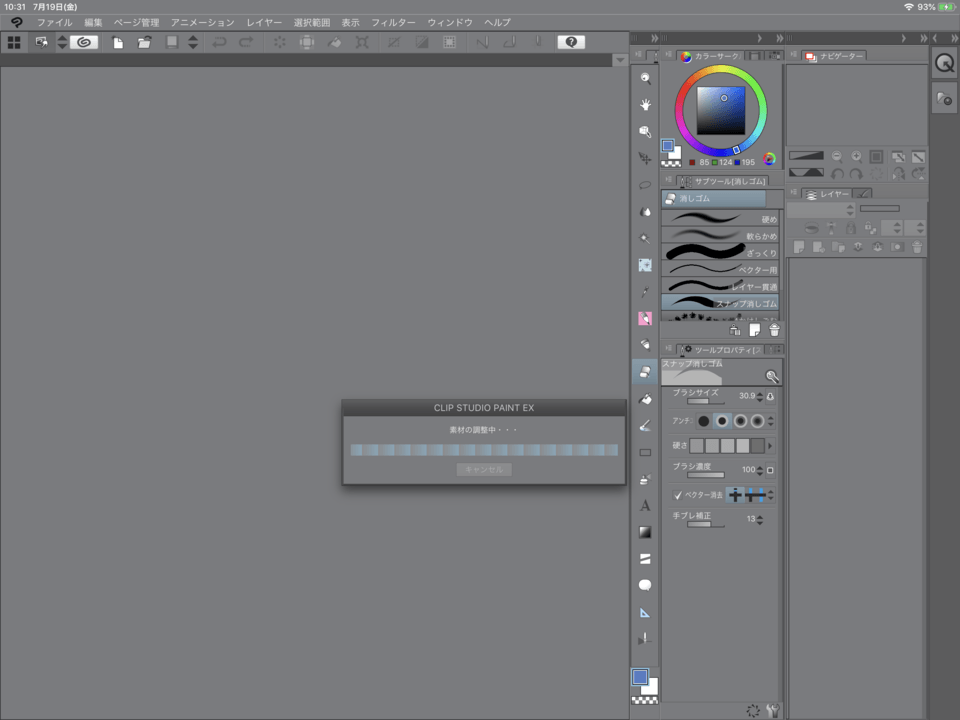Select the Gradient tool
The width and height of the screenshot is (960, 720).
click(x=645, y=532)
